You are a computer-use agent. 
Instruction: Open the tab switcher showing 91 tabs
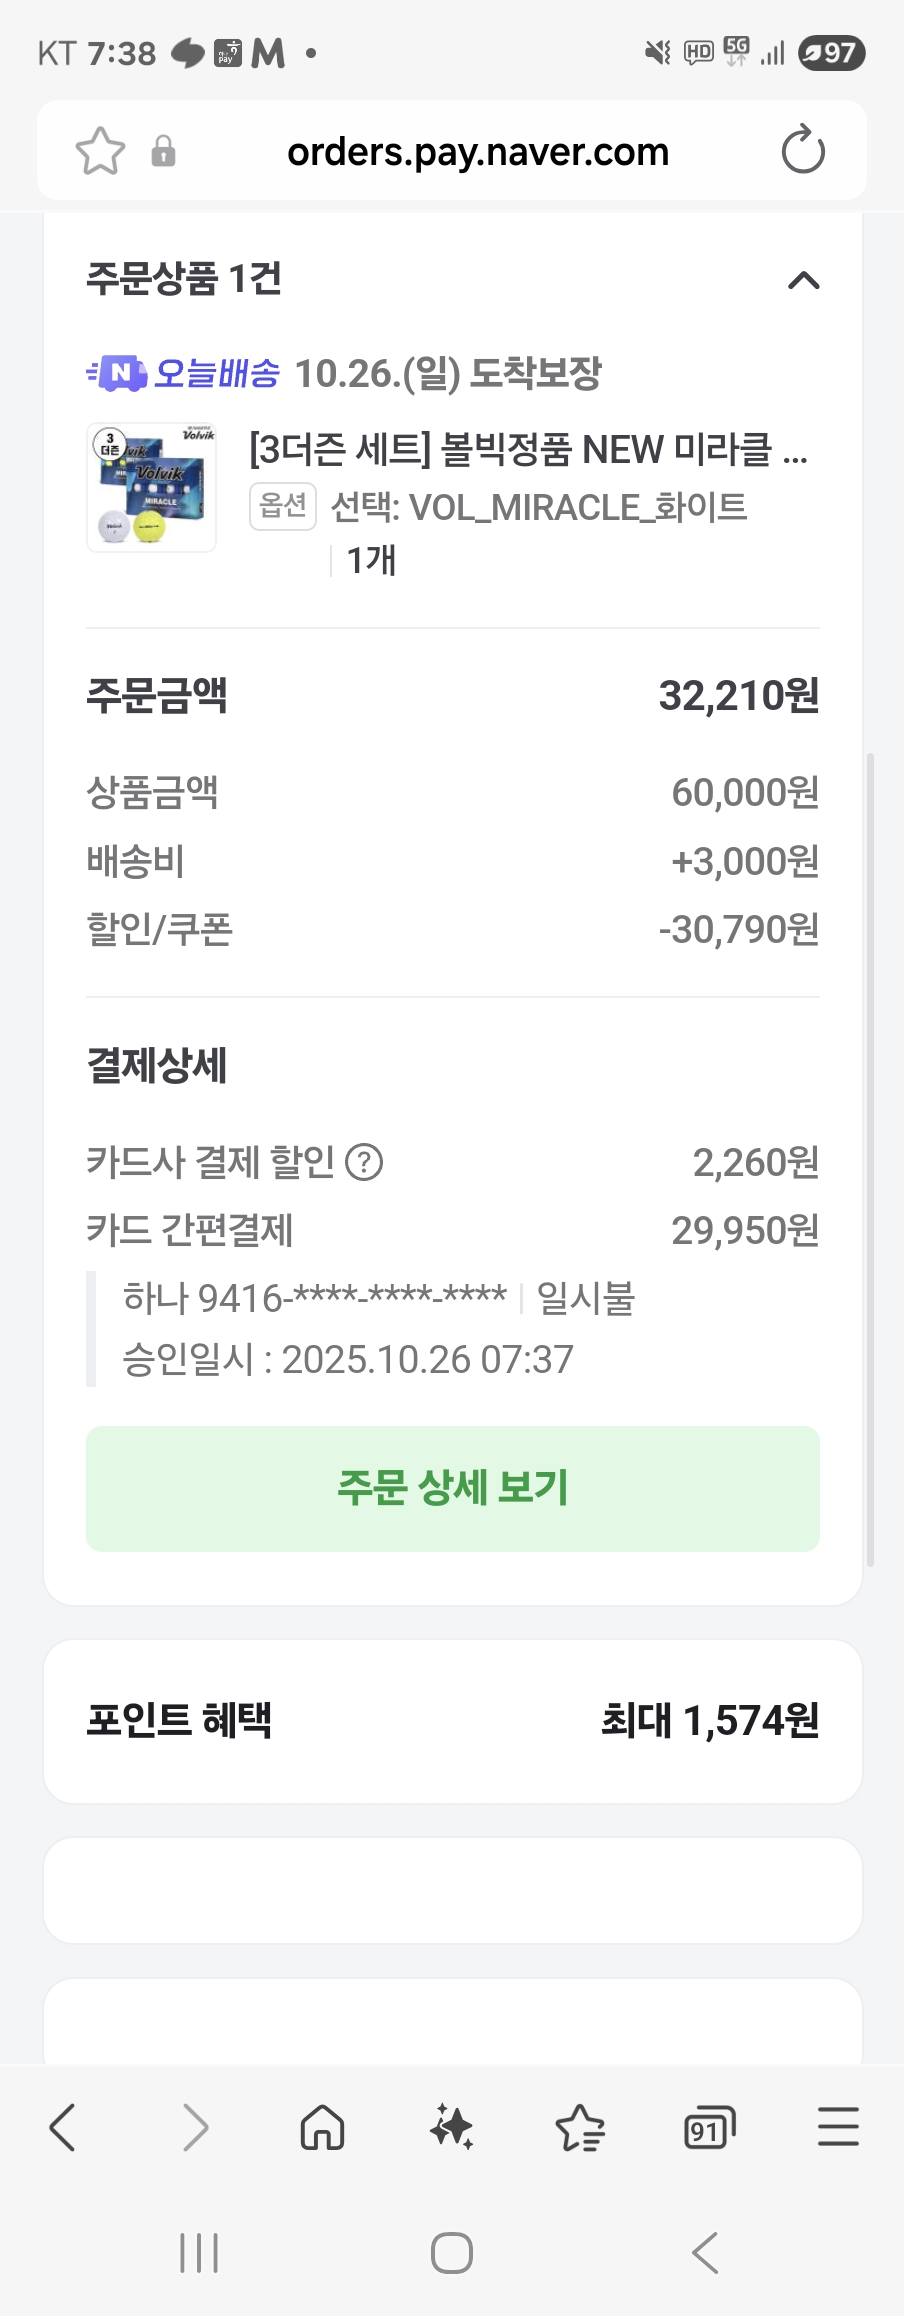coord(709,2127)
